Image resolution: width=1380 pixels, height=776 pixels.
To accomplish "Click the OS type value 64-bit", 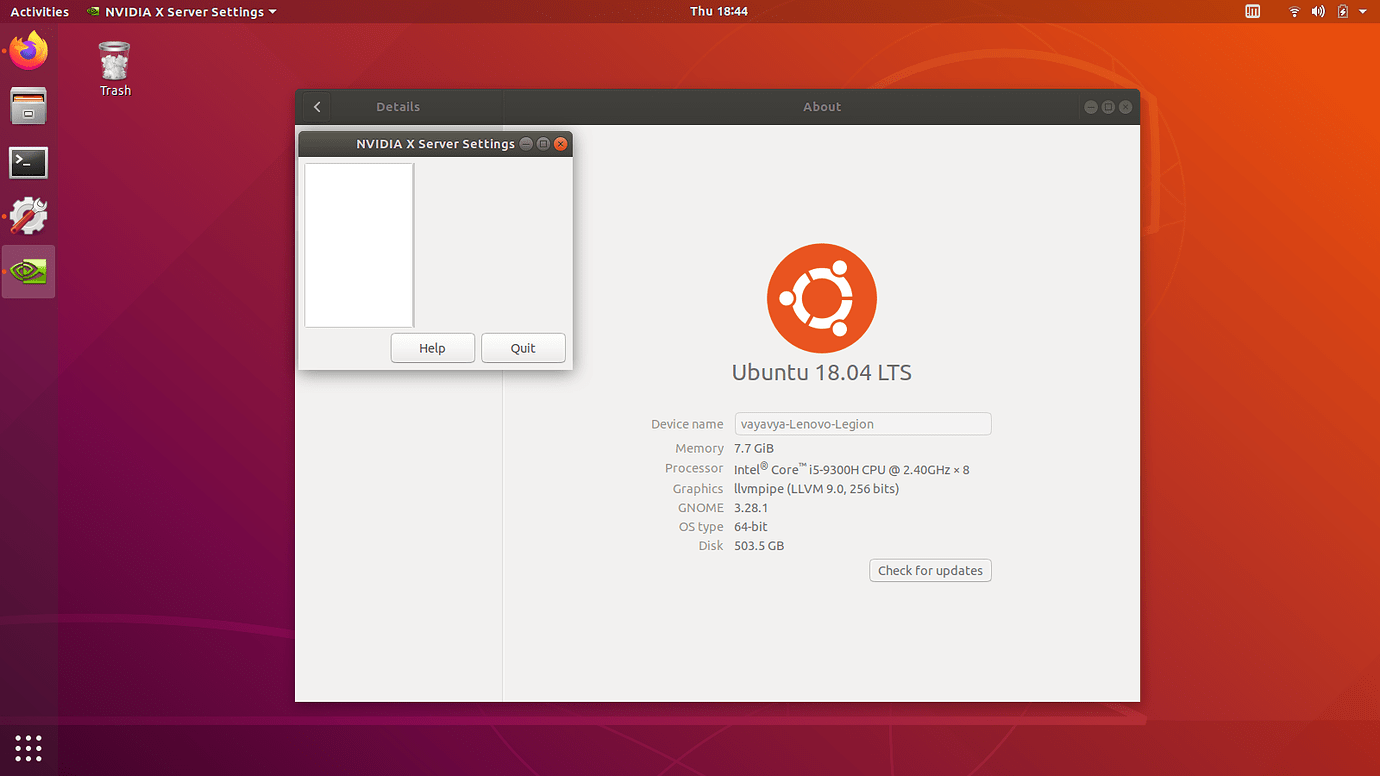I will [751, 527].
